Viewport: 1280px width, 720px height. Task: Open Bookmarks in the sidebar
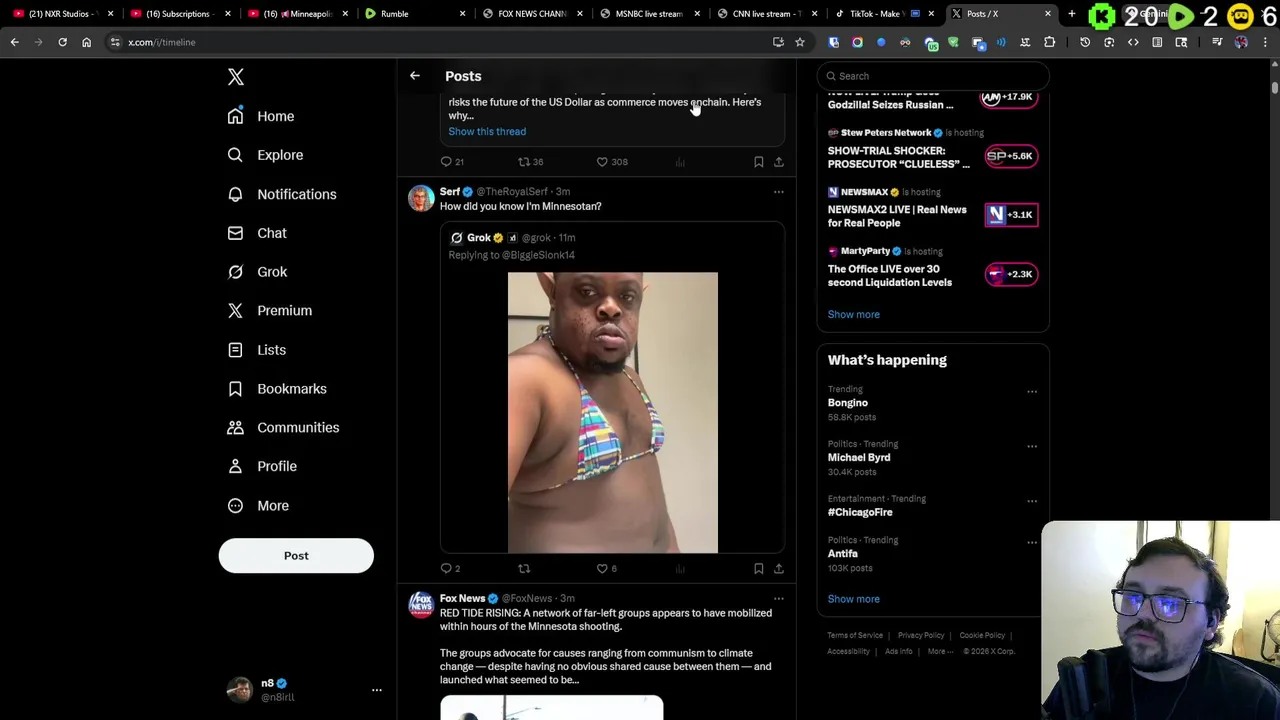[x=277, y=388]
